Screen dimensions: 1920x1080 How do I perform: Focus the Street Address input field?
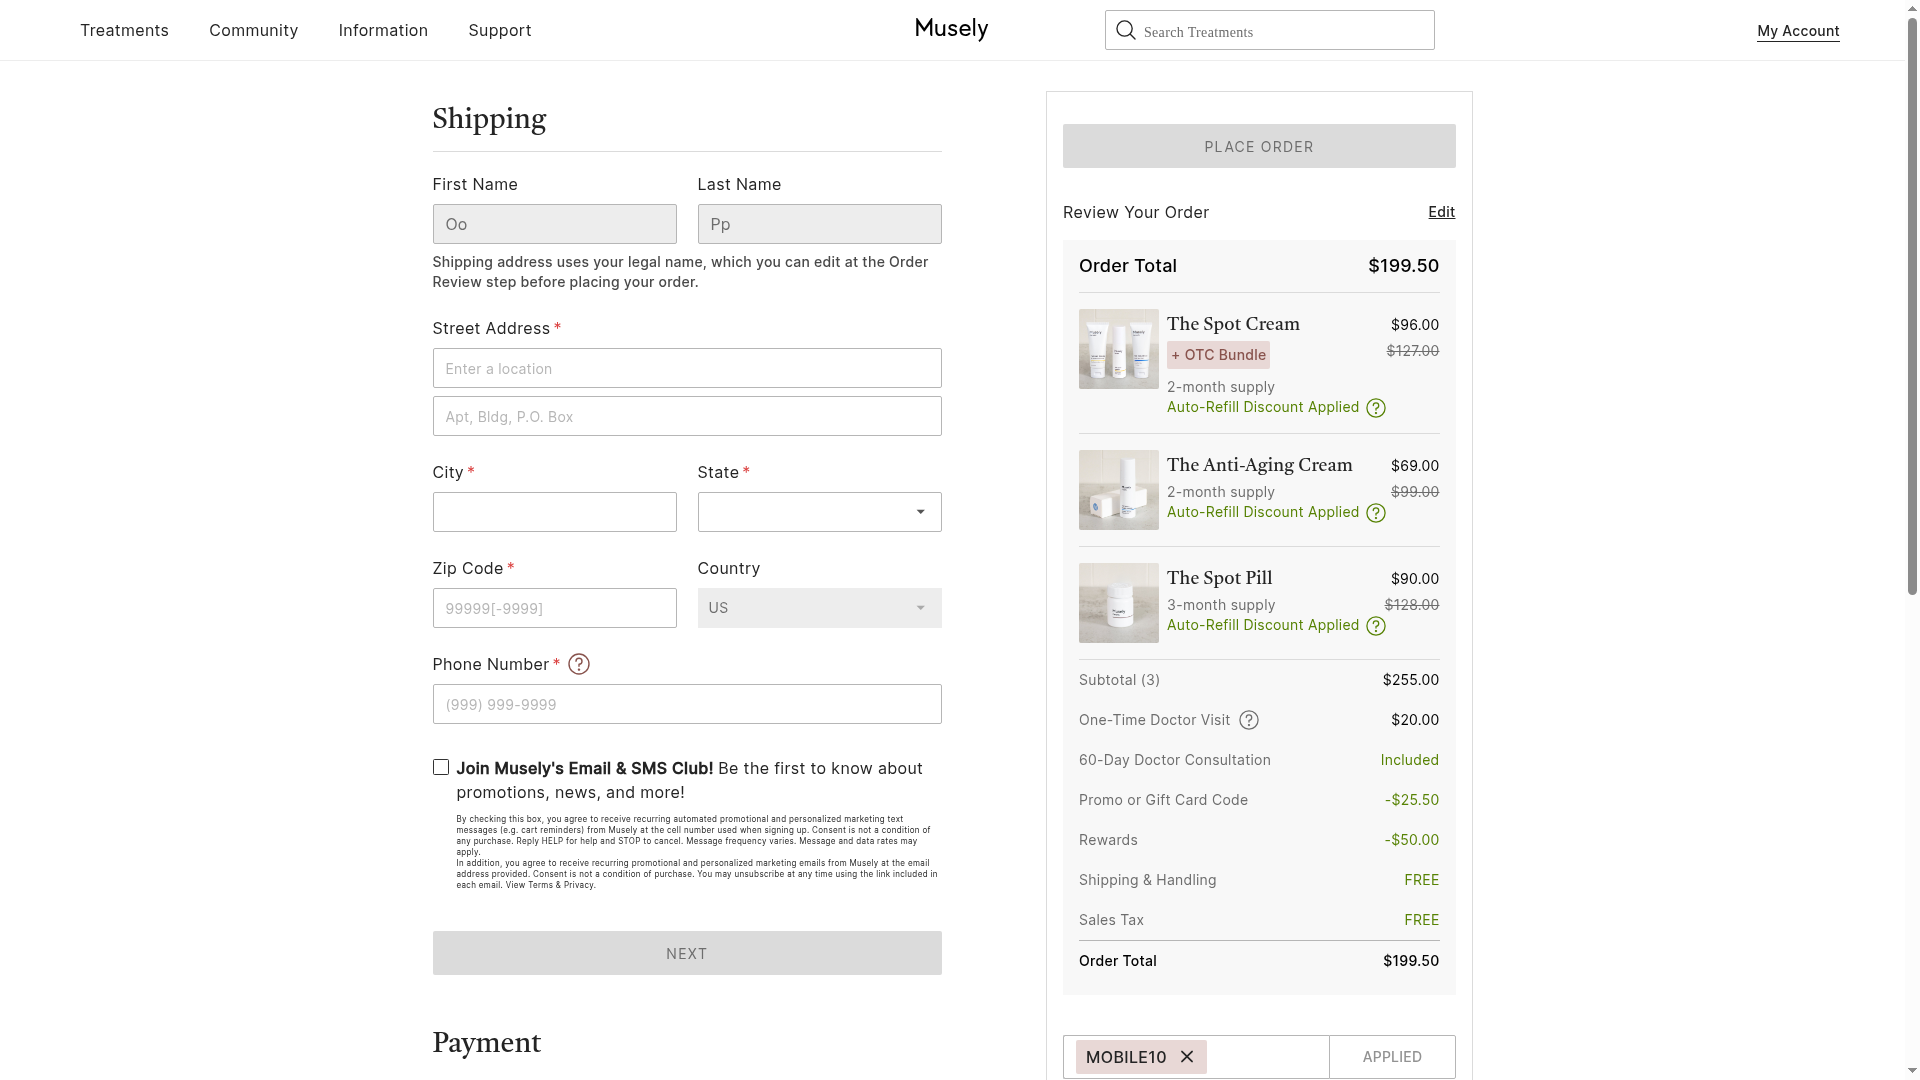tap(687, 368)
